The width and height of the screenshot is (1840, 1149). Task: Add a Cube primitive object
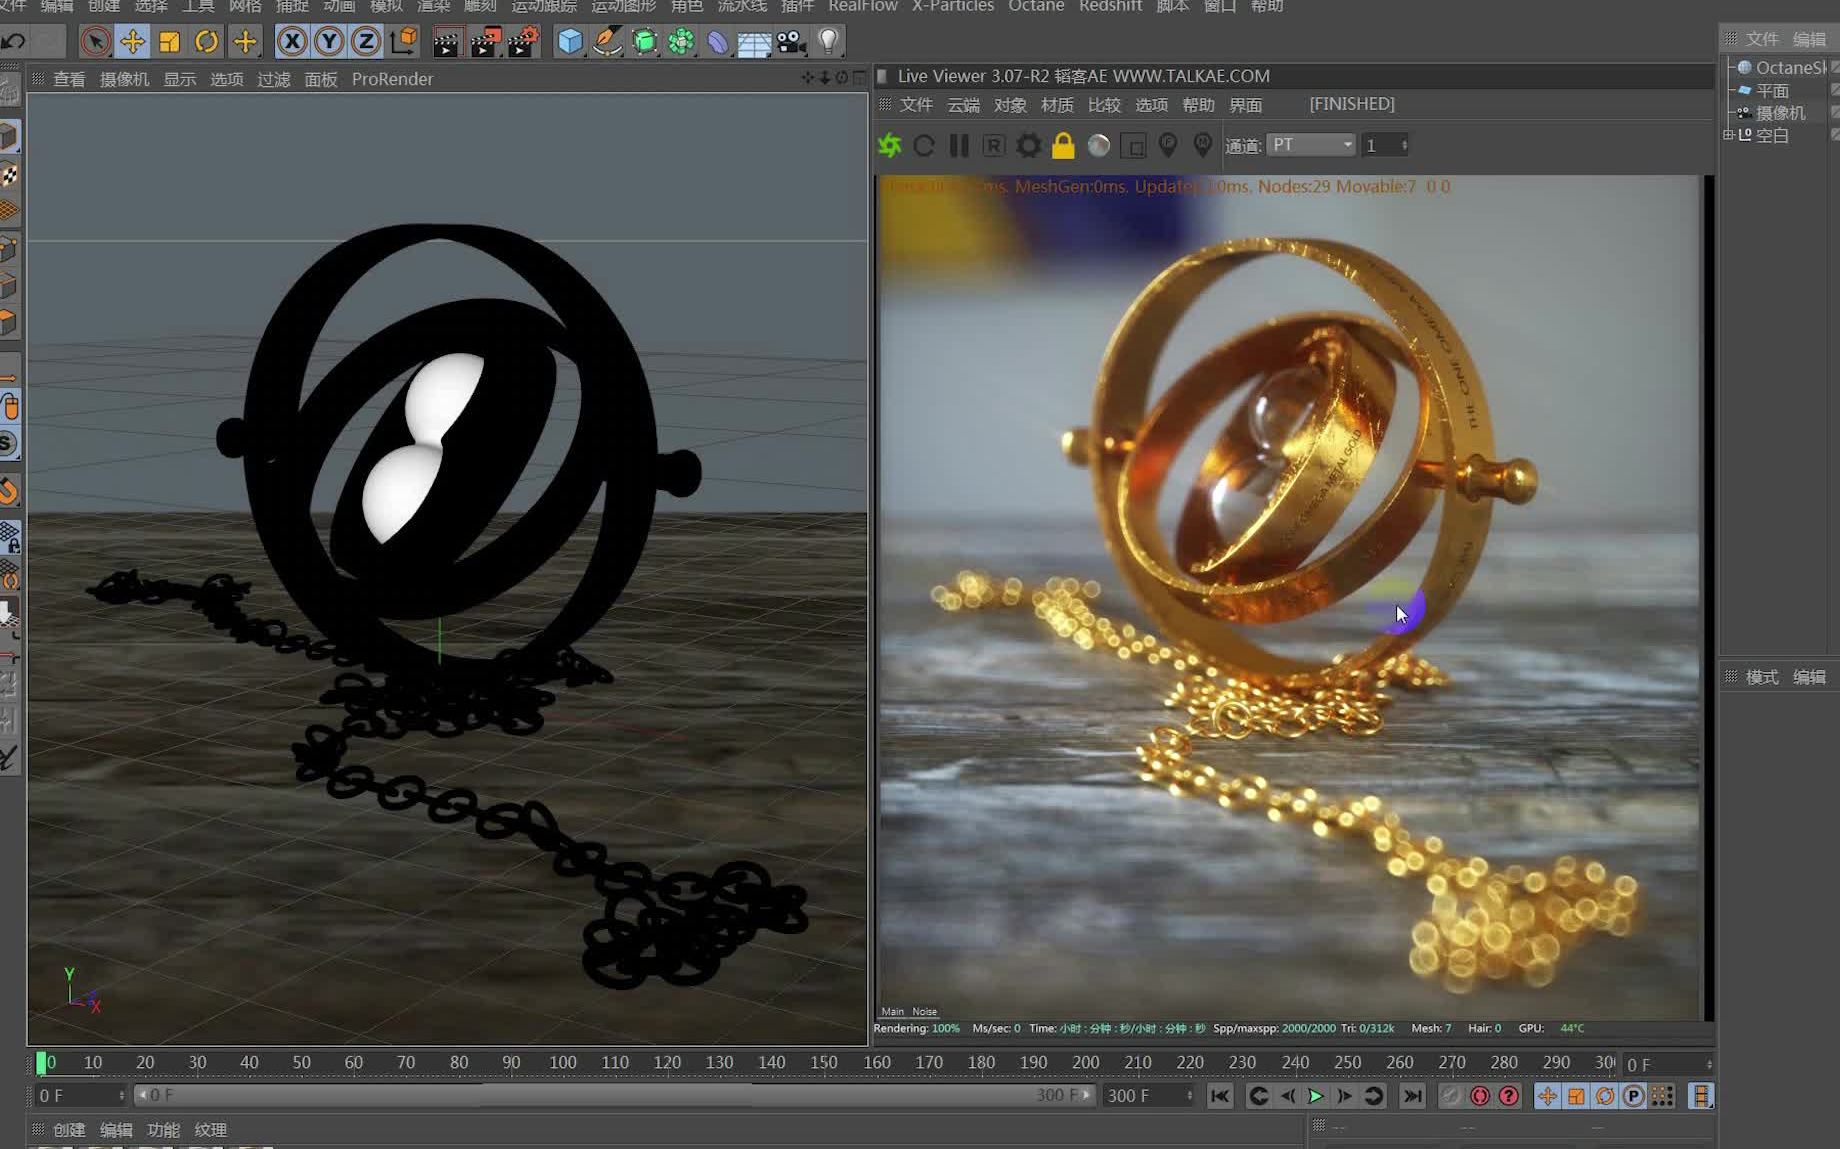click(570, 42)
